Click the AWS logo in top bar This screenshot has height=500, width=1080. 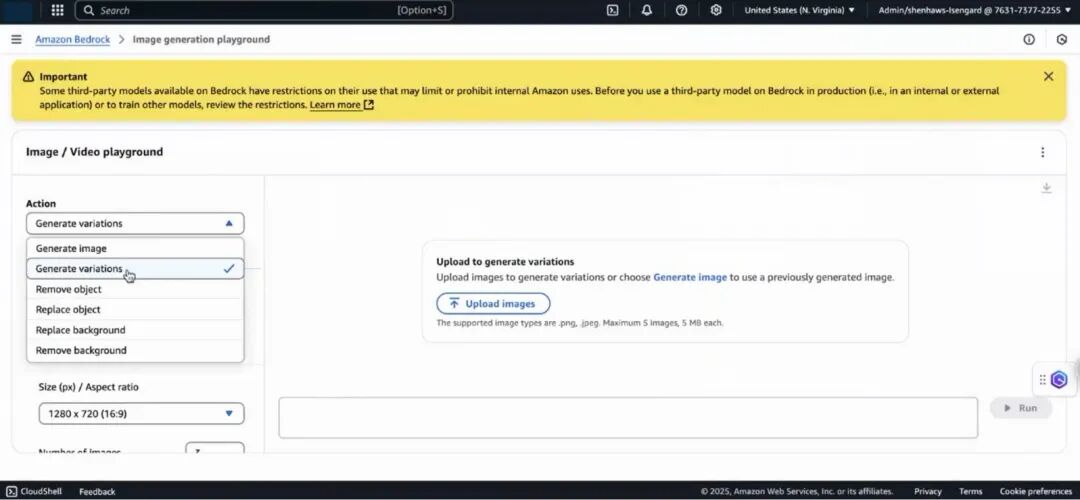click(x=17, y=10)
